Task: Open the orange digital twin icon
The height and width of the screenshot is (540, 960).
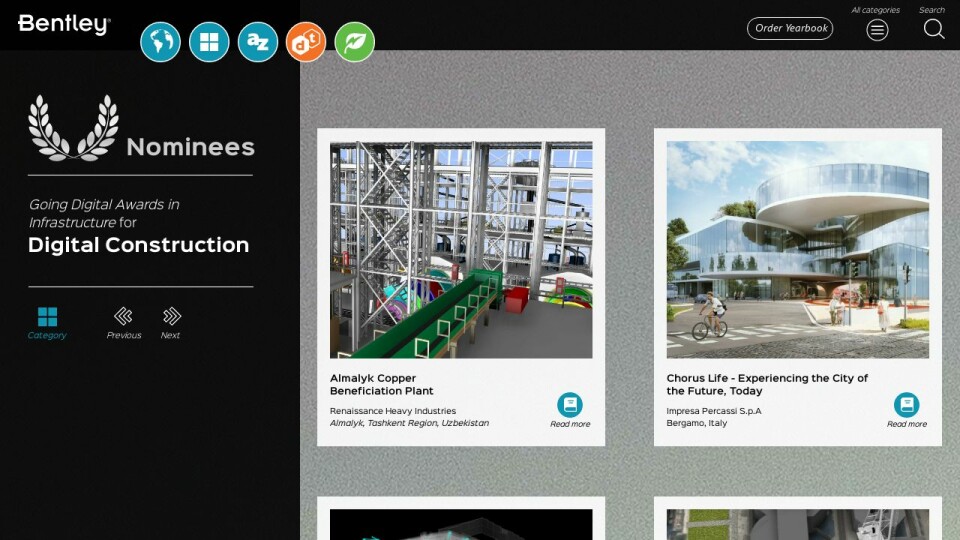Action: coord(306,42)
